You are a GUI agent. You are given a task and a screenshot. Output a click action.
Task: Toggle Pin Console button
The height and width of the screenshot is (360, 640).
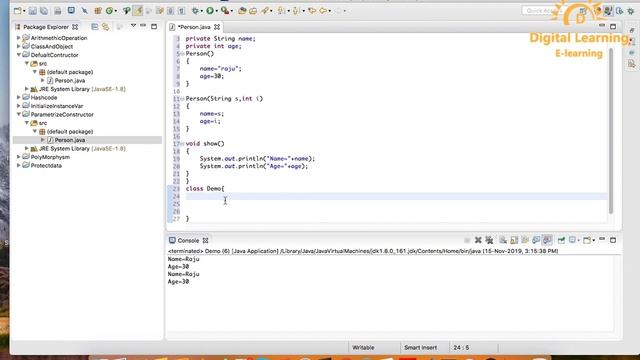click(x=561, y=240)
